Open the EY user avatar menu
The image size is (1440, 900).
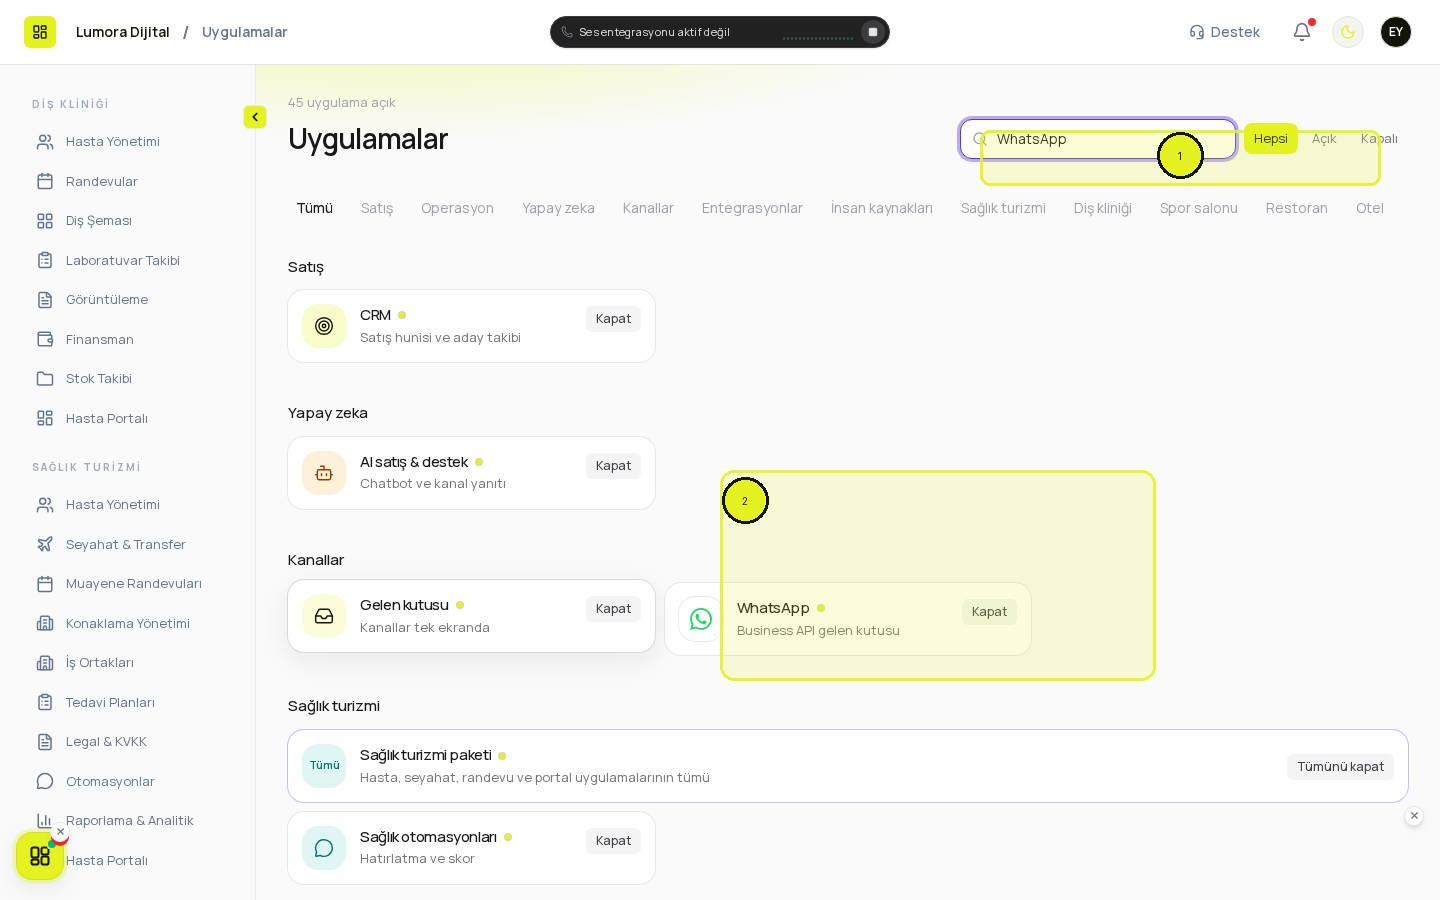coord(1396,32)
